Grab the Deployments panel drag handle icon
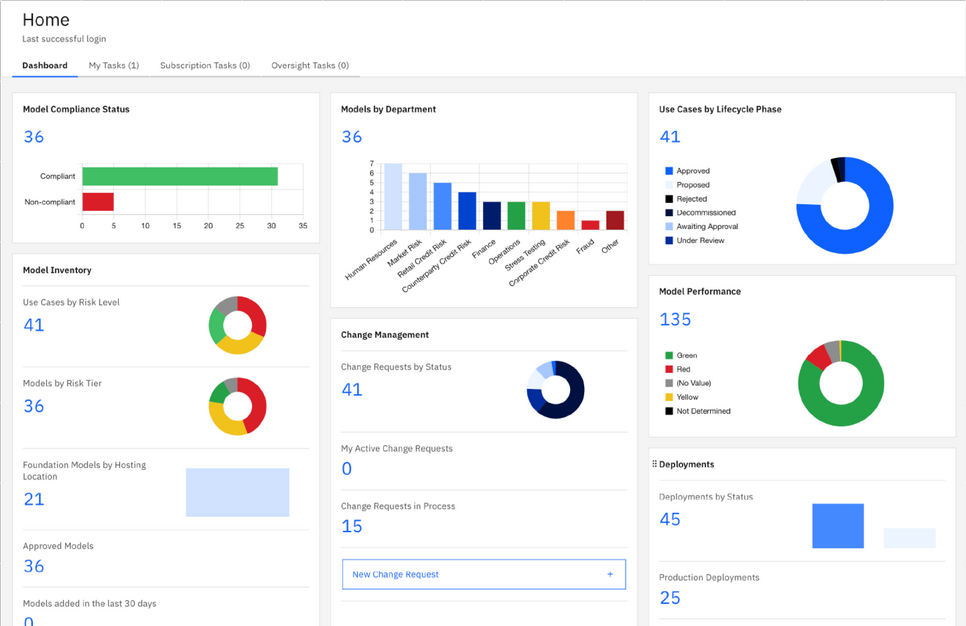The image size is (966, 626). 654,464
